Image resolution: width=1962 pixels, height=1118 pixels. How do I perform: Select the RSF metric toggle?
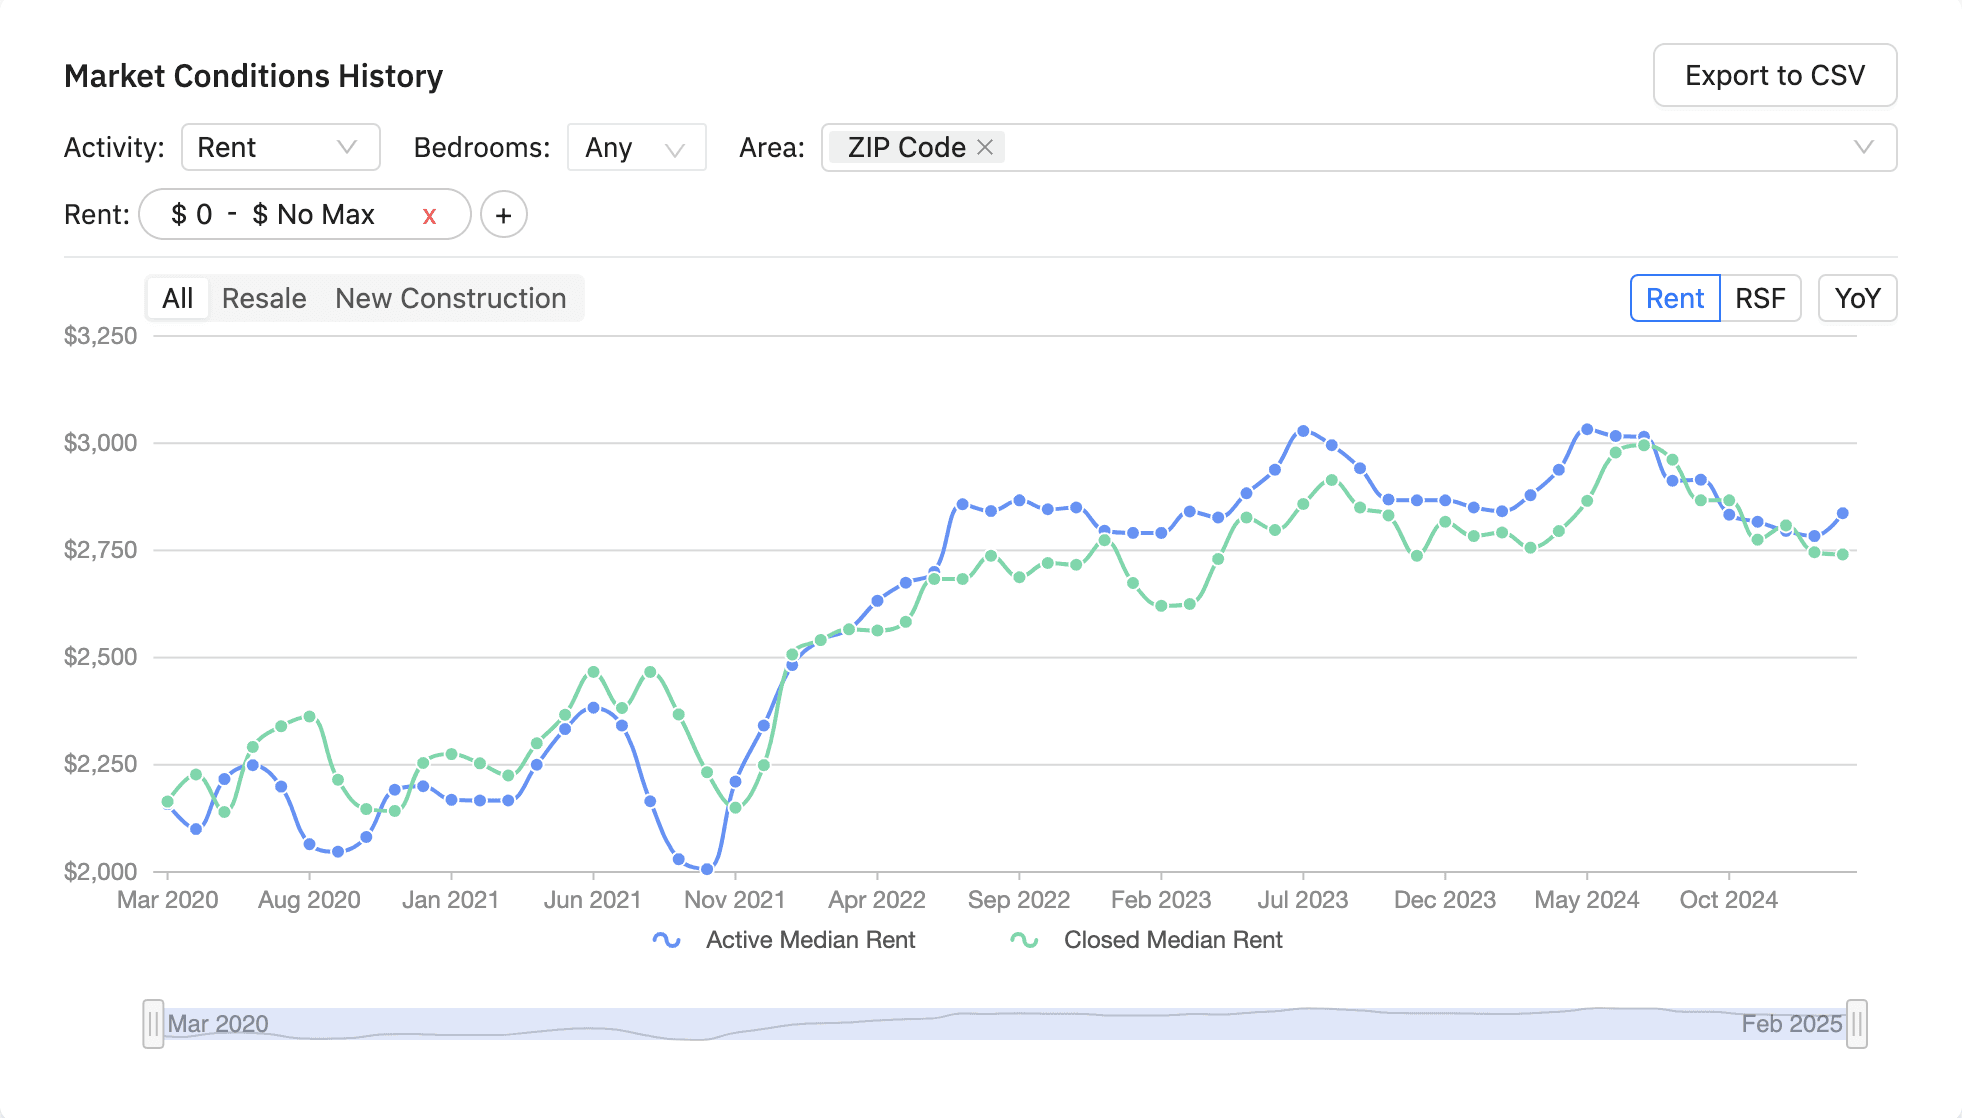pos(1760,298)
